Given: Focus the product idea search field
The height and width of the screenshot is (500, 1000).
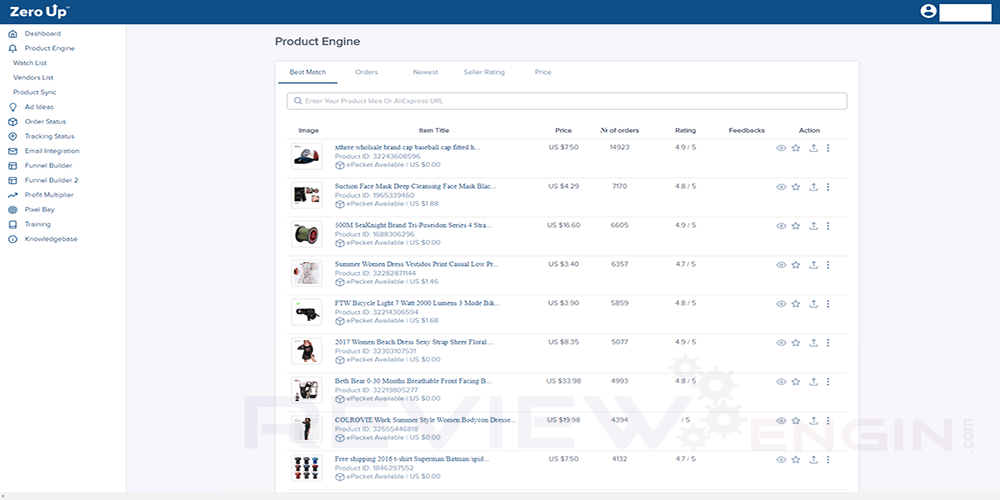Looking at the screenshot, I should 567,101.
